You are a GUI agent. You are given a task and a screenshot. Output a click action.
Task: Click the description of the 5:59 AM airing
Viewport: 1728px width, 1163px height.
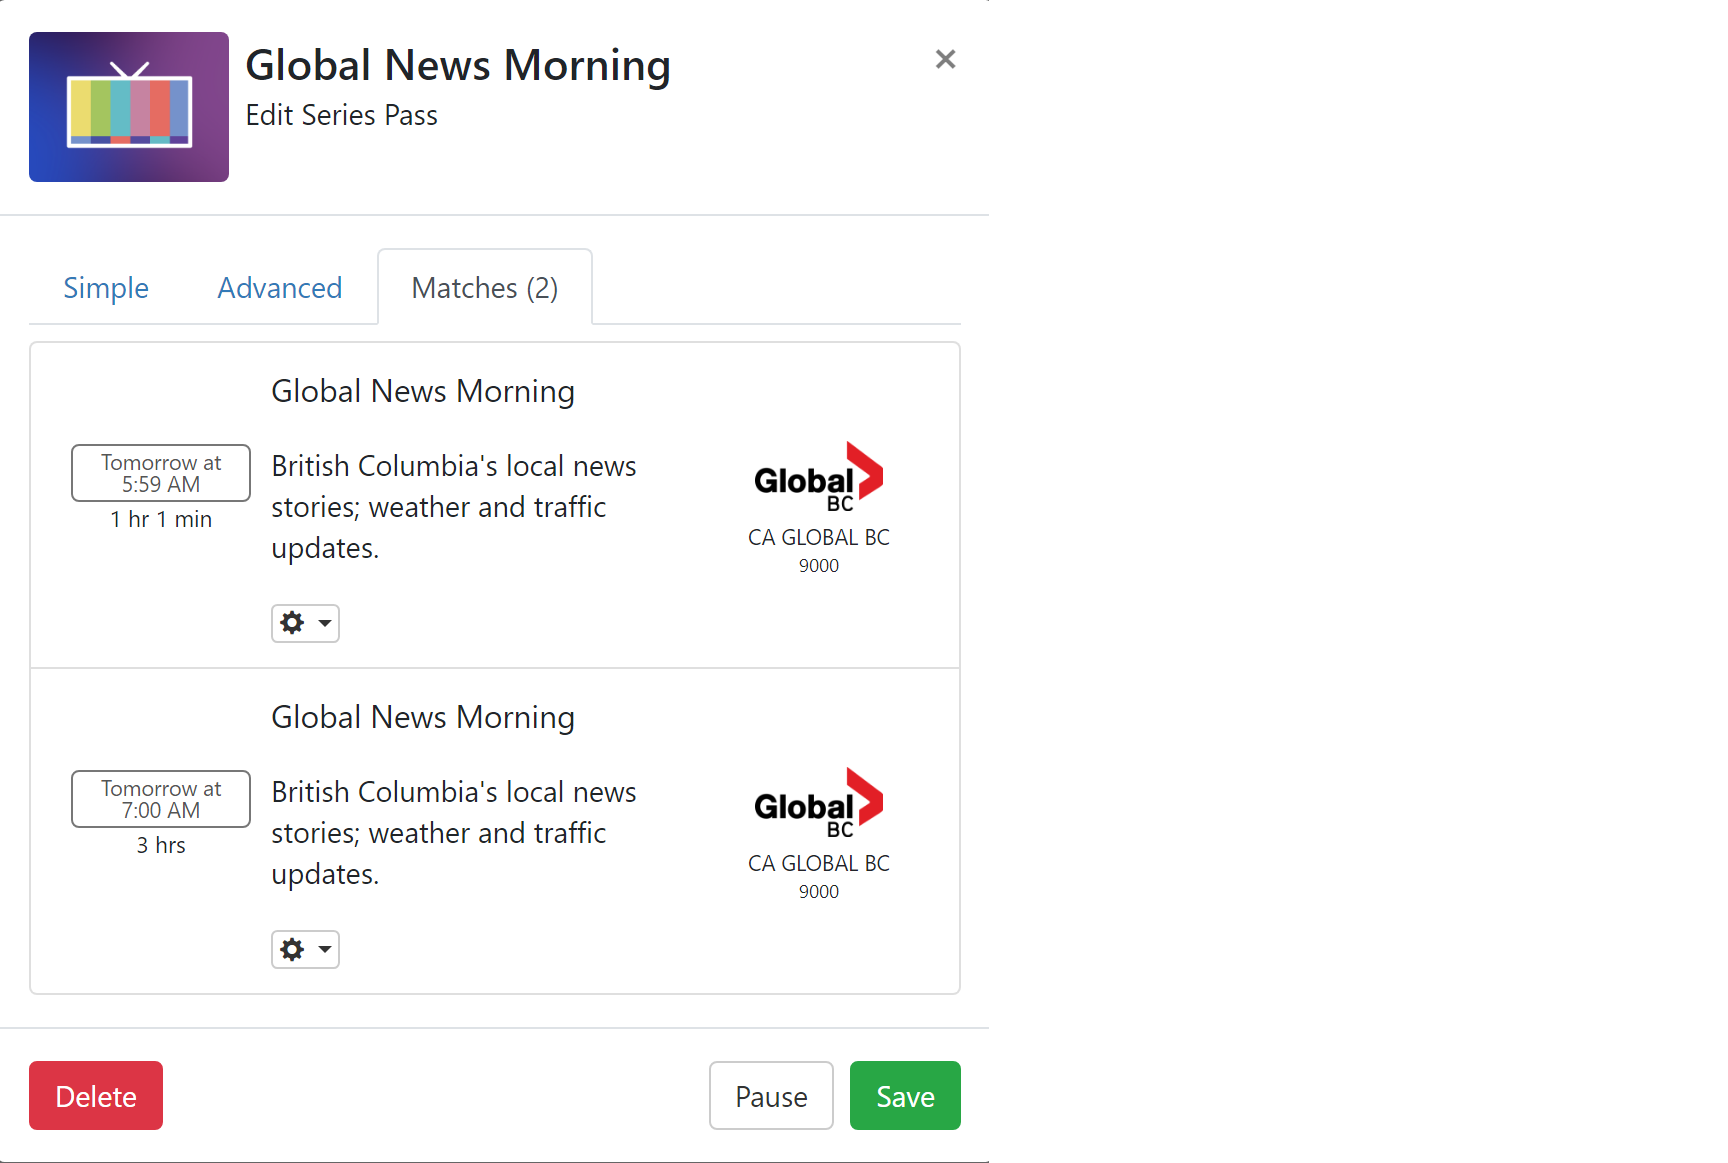coord(453,507)
